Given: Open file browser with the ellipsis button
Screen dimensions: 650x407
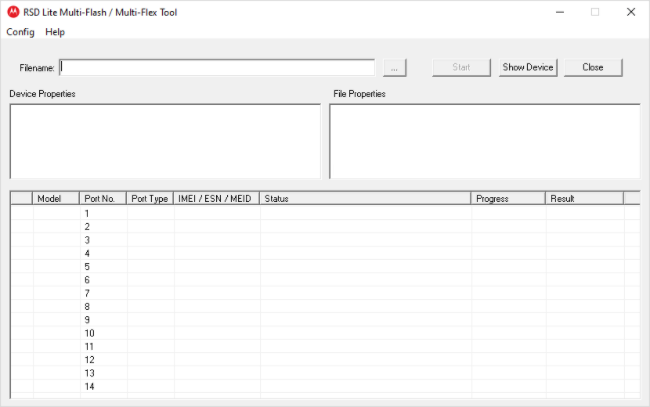Looking at the screenshot, I should pyautogui.click(x=394, y=68).
